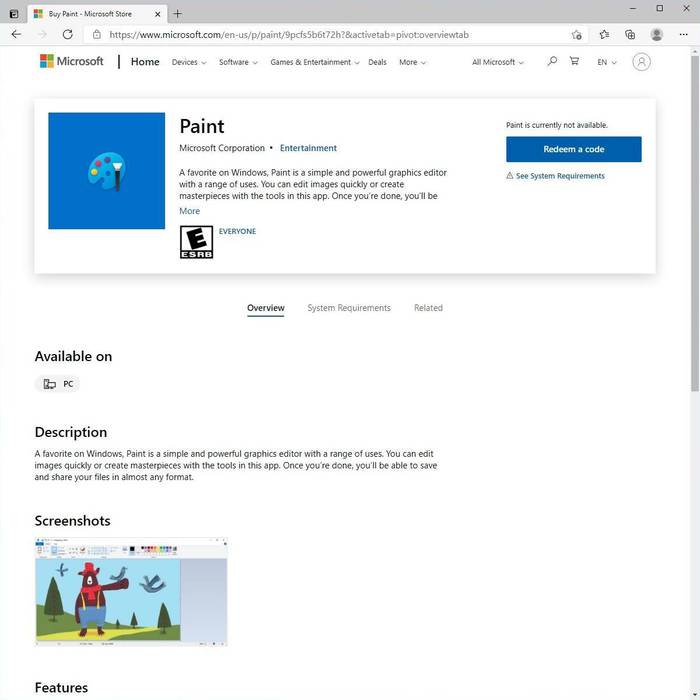Click the page vertical scrollbar
The height and width of the screenshot is (700, 700).
[695, 223]
